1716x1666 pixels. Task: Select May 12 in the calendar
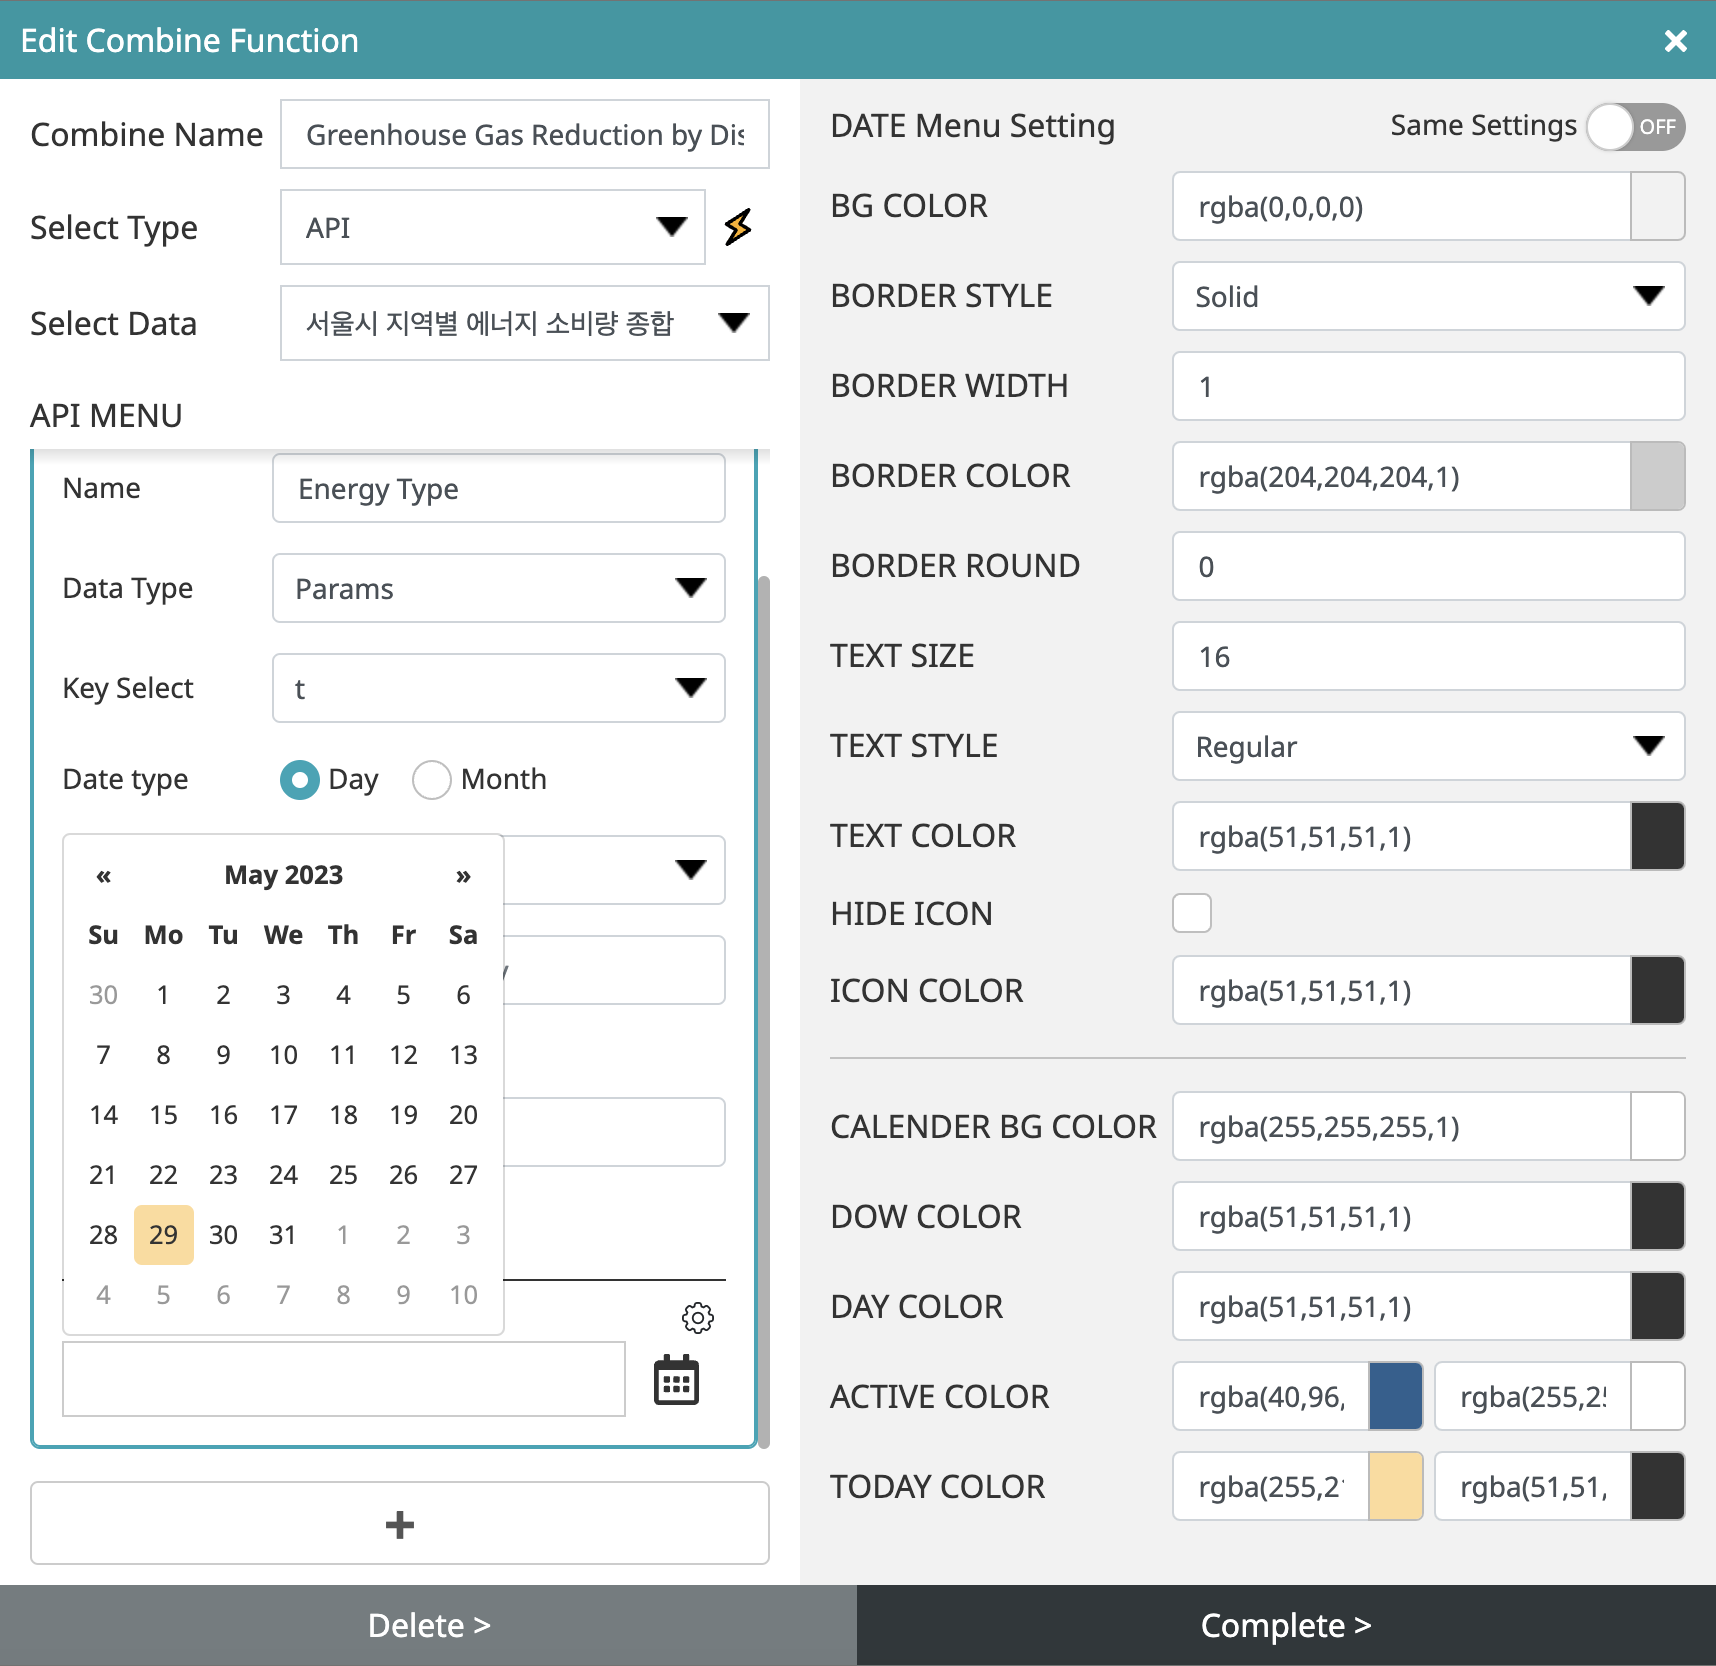point(403,1055)
